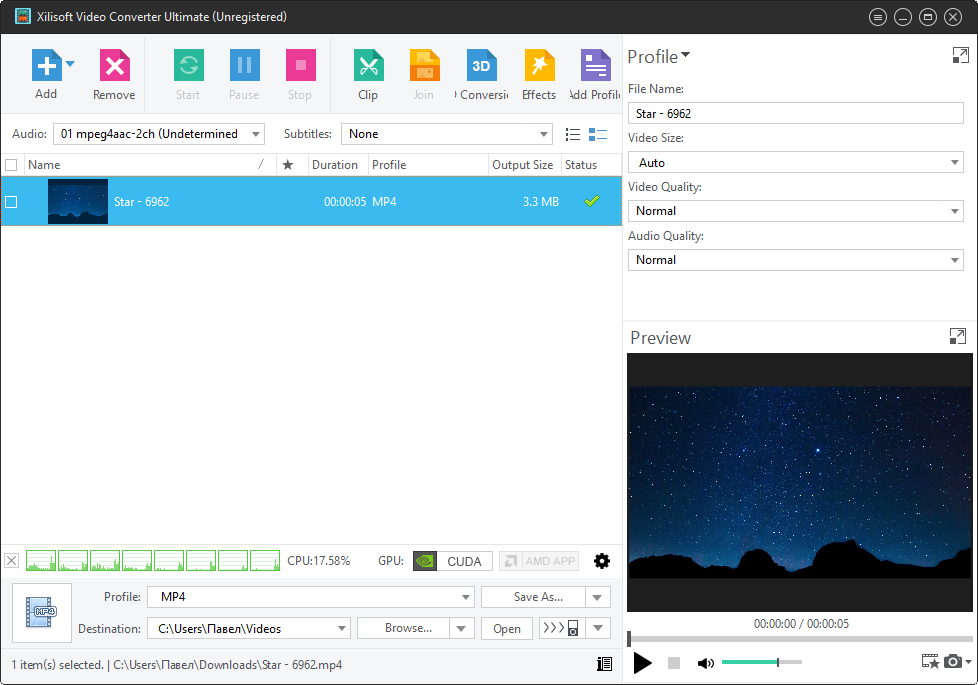This screenshot has height=685, width=978.
Task: Click the bookmark clip star icon
Action: click(930, 661)
